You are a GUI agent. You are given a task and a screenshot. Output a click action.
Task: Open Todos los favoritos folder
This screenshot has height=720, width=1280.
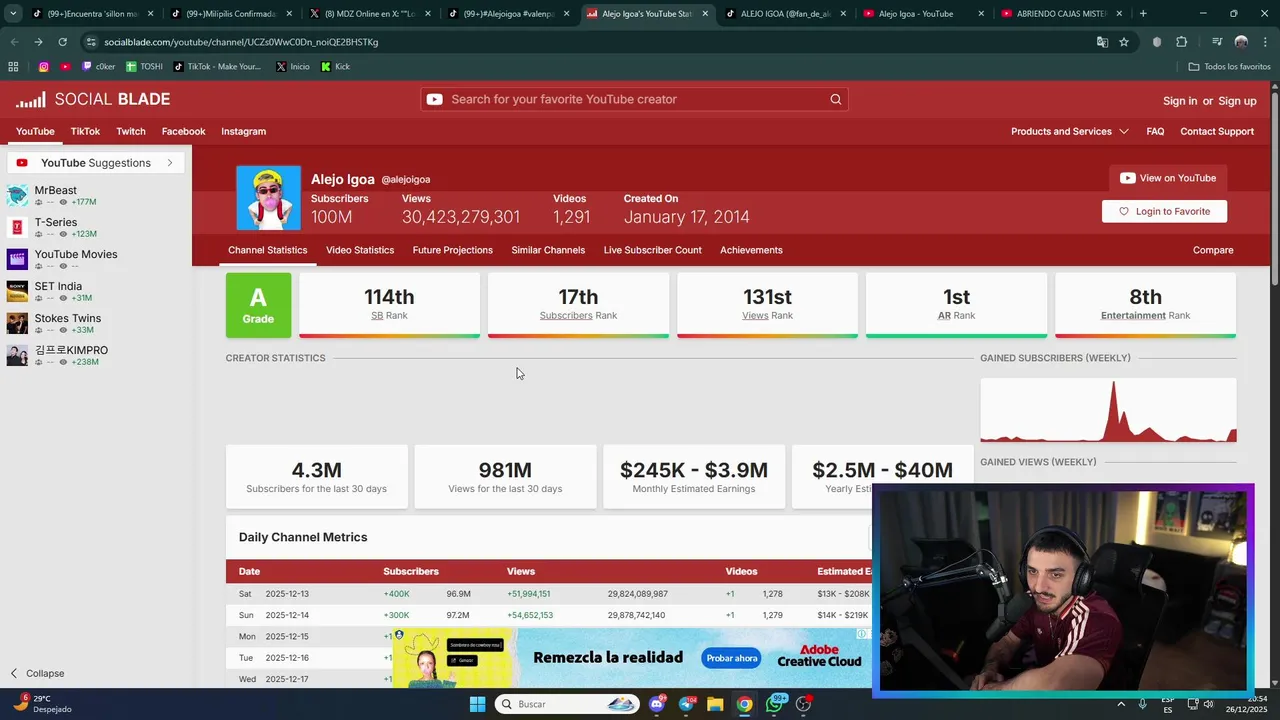(x=1229, y=67)
